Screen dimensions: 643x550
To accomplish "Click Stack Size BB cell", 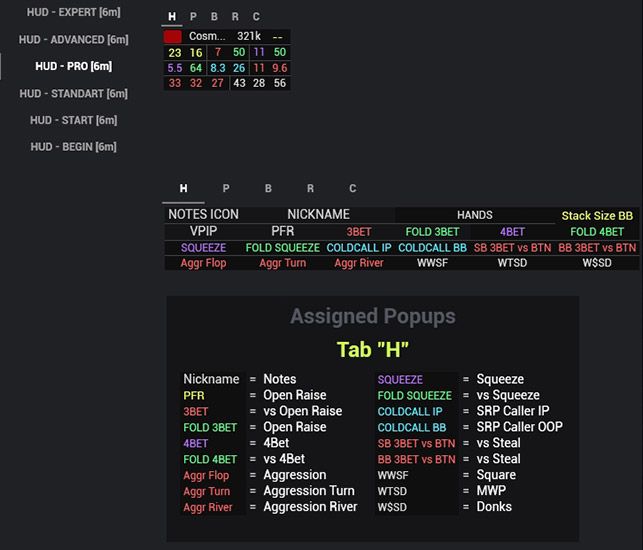I will [597, 216].
